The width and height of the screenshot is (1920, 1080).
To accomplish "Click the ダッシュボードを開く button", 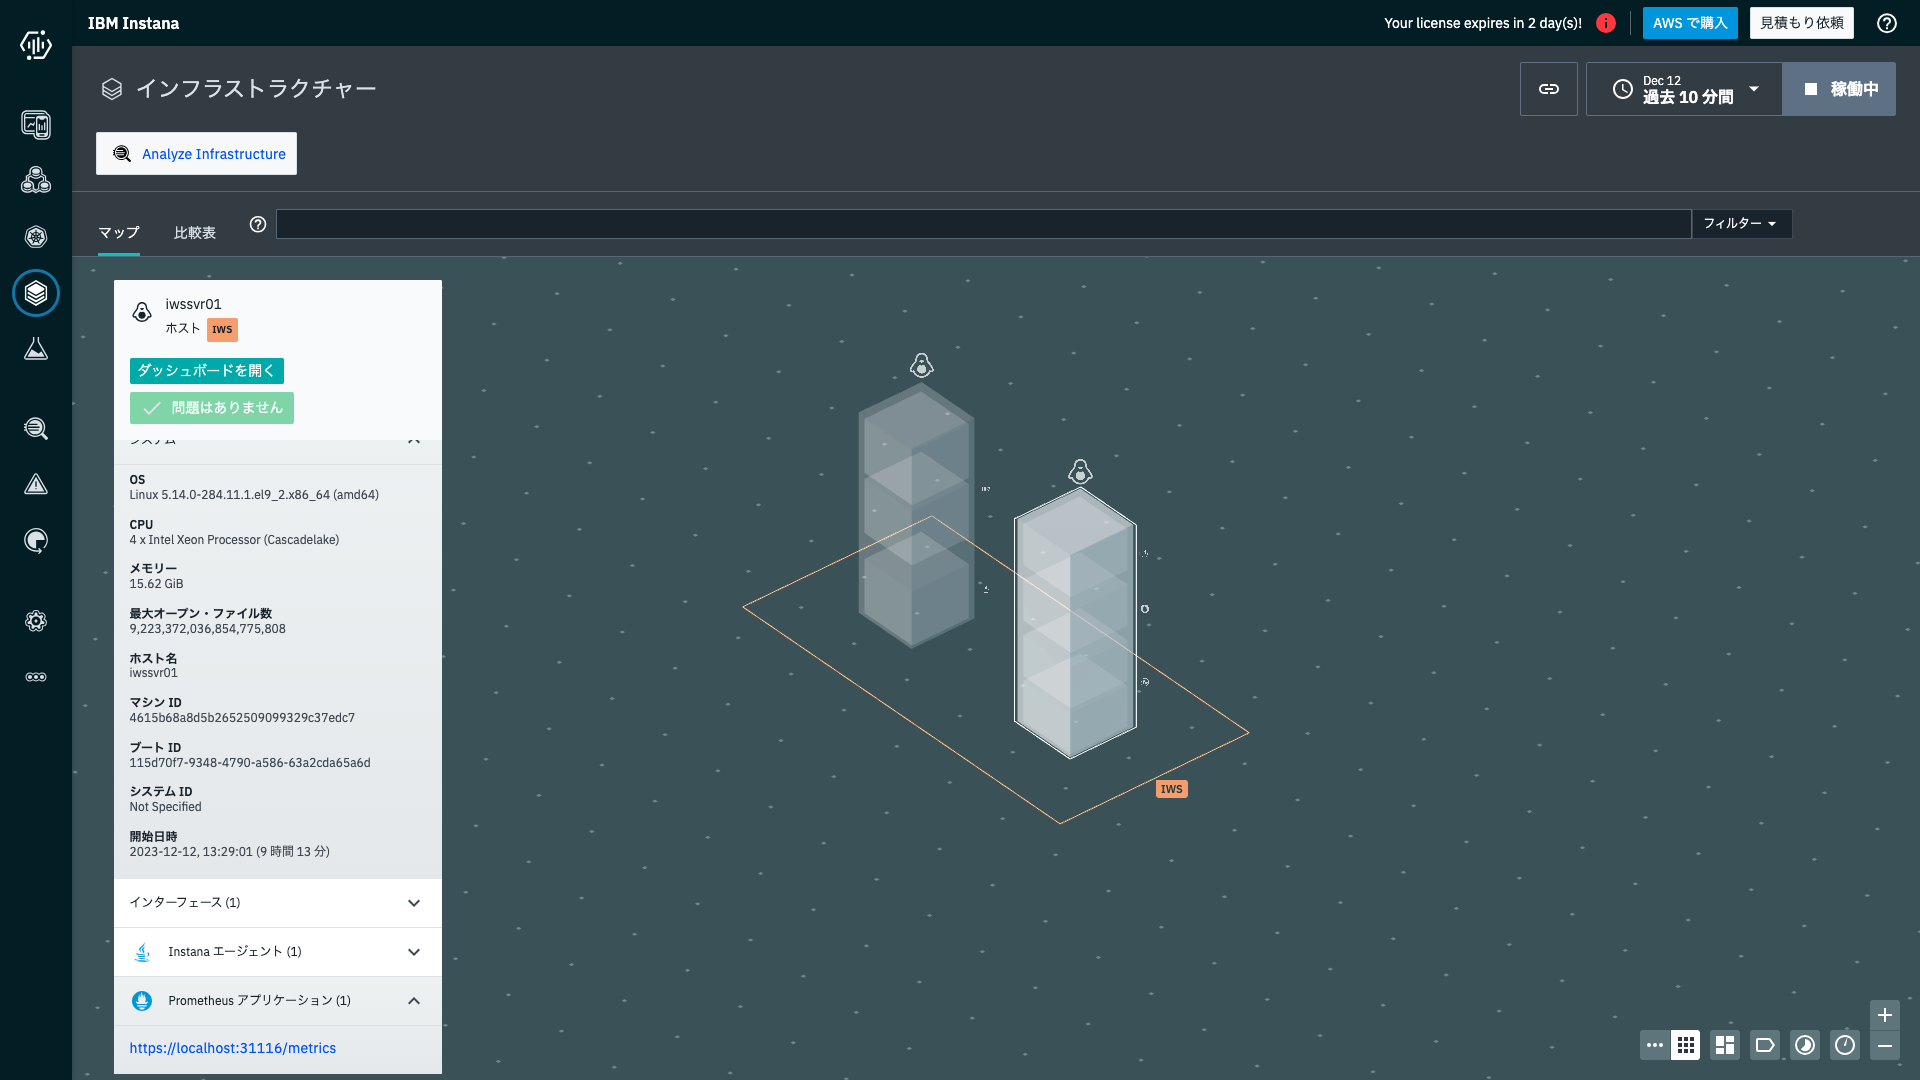I will click(x=206, y=371).
